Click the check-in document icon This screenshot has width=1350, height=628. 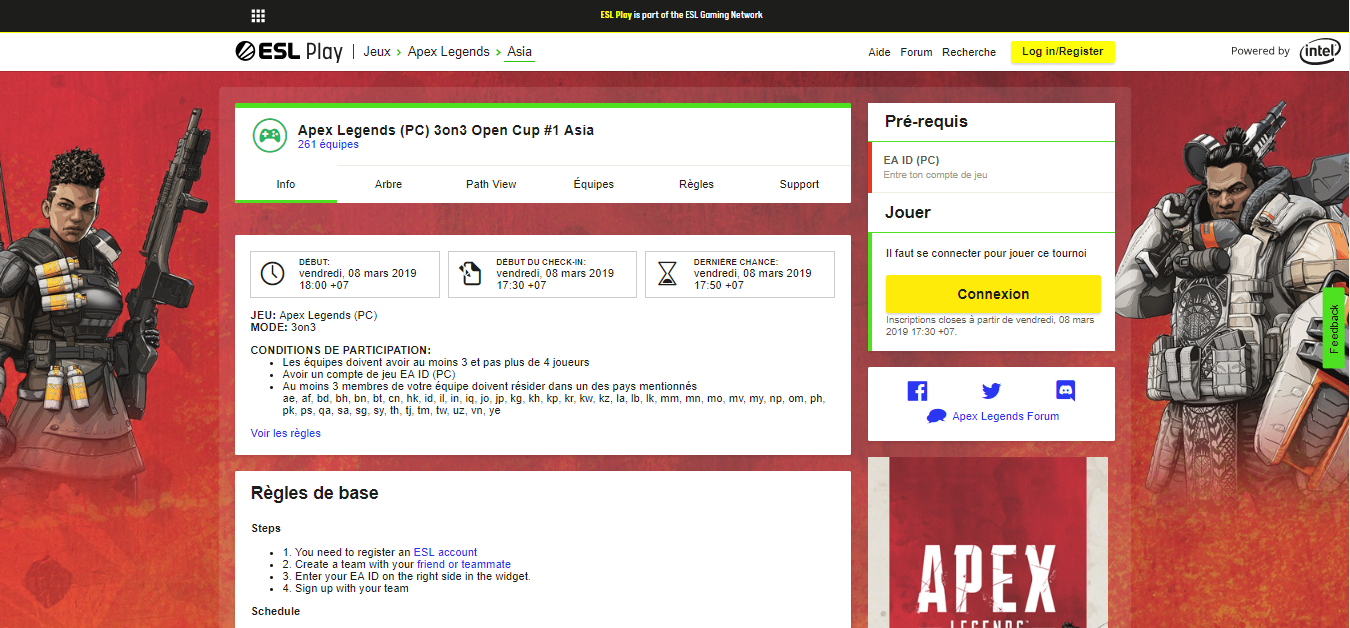tap(470, 274)
